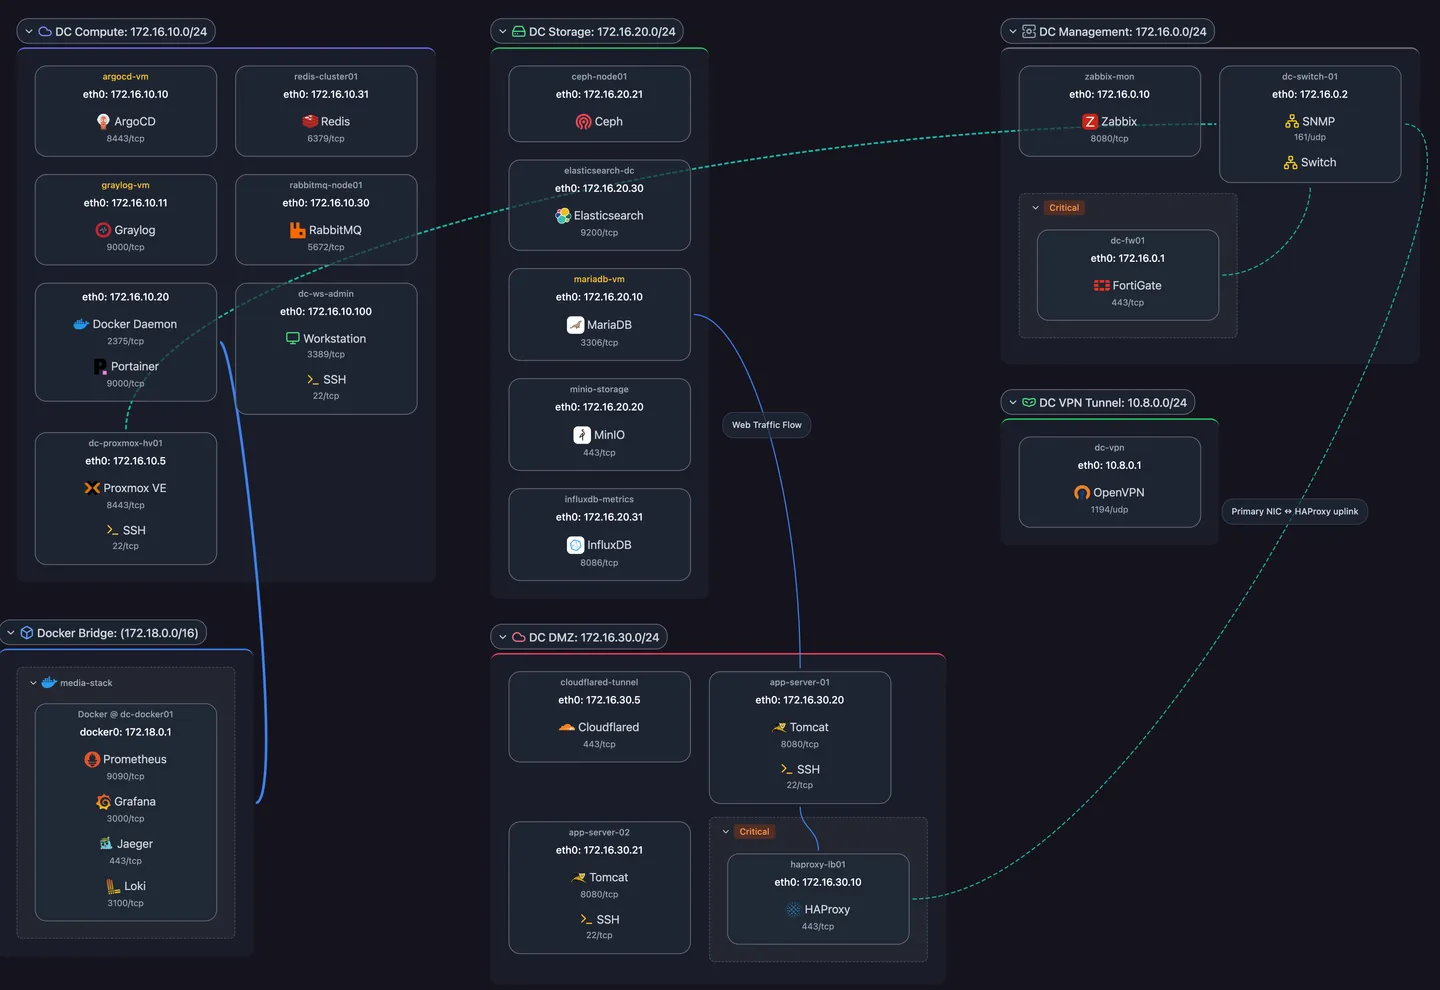
Task: Click the SSH terminal icon in dc-proxmox-hv01
Action: point(112,530)
